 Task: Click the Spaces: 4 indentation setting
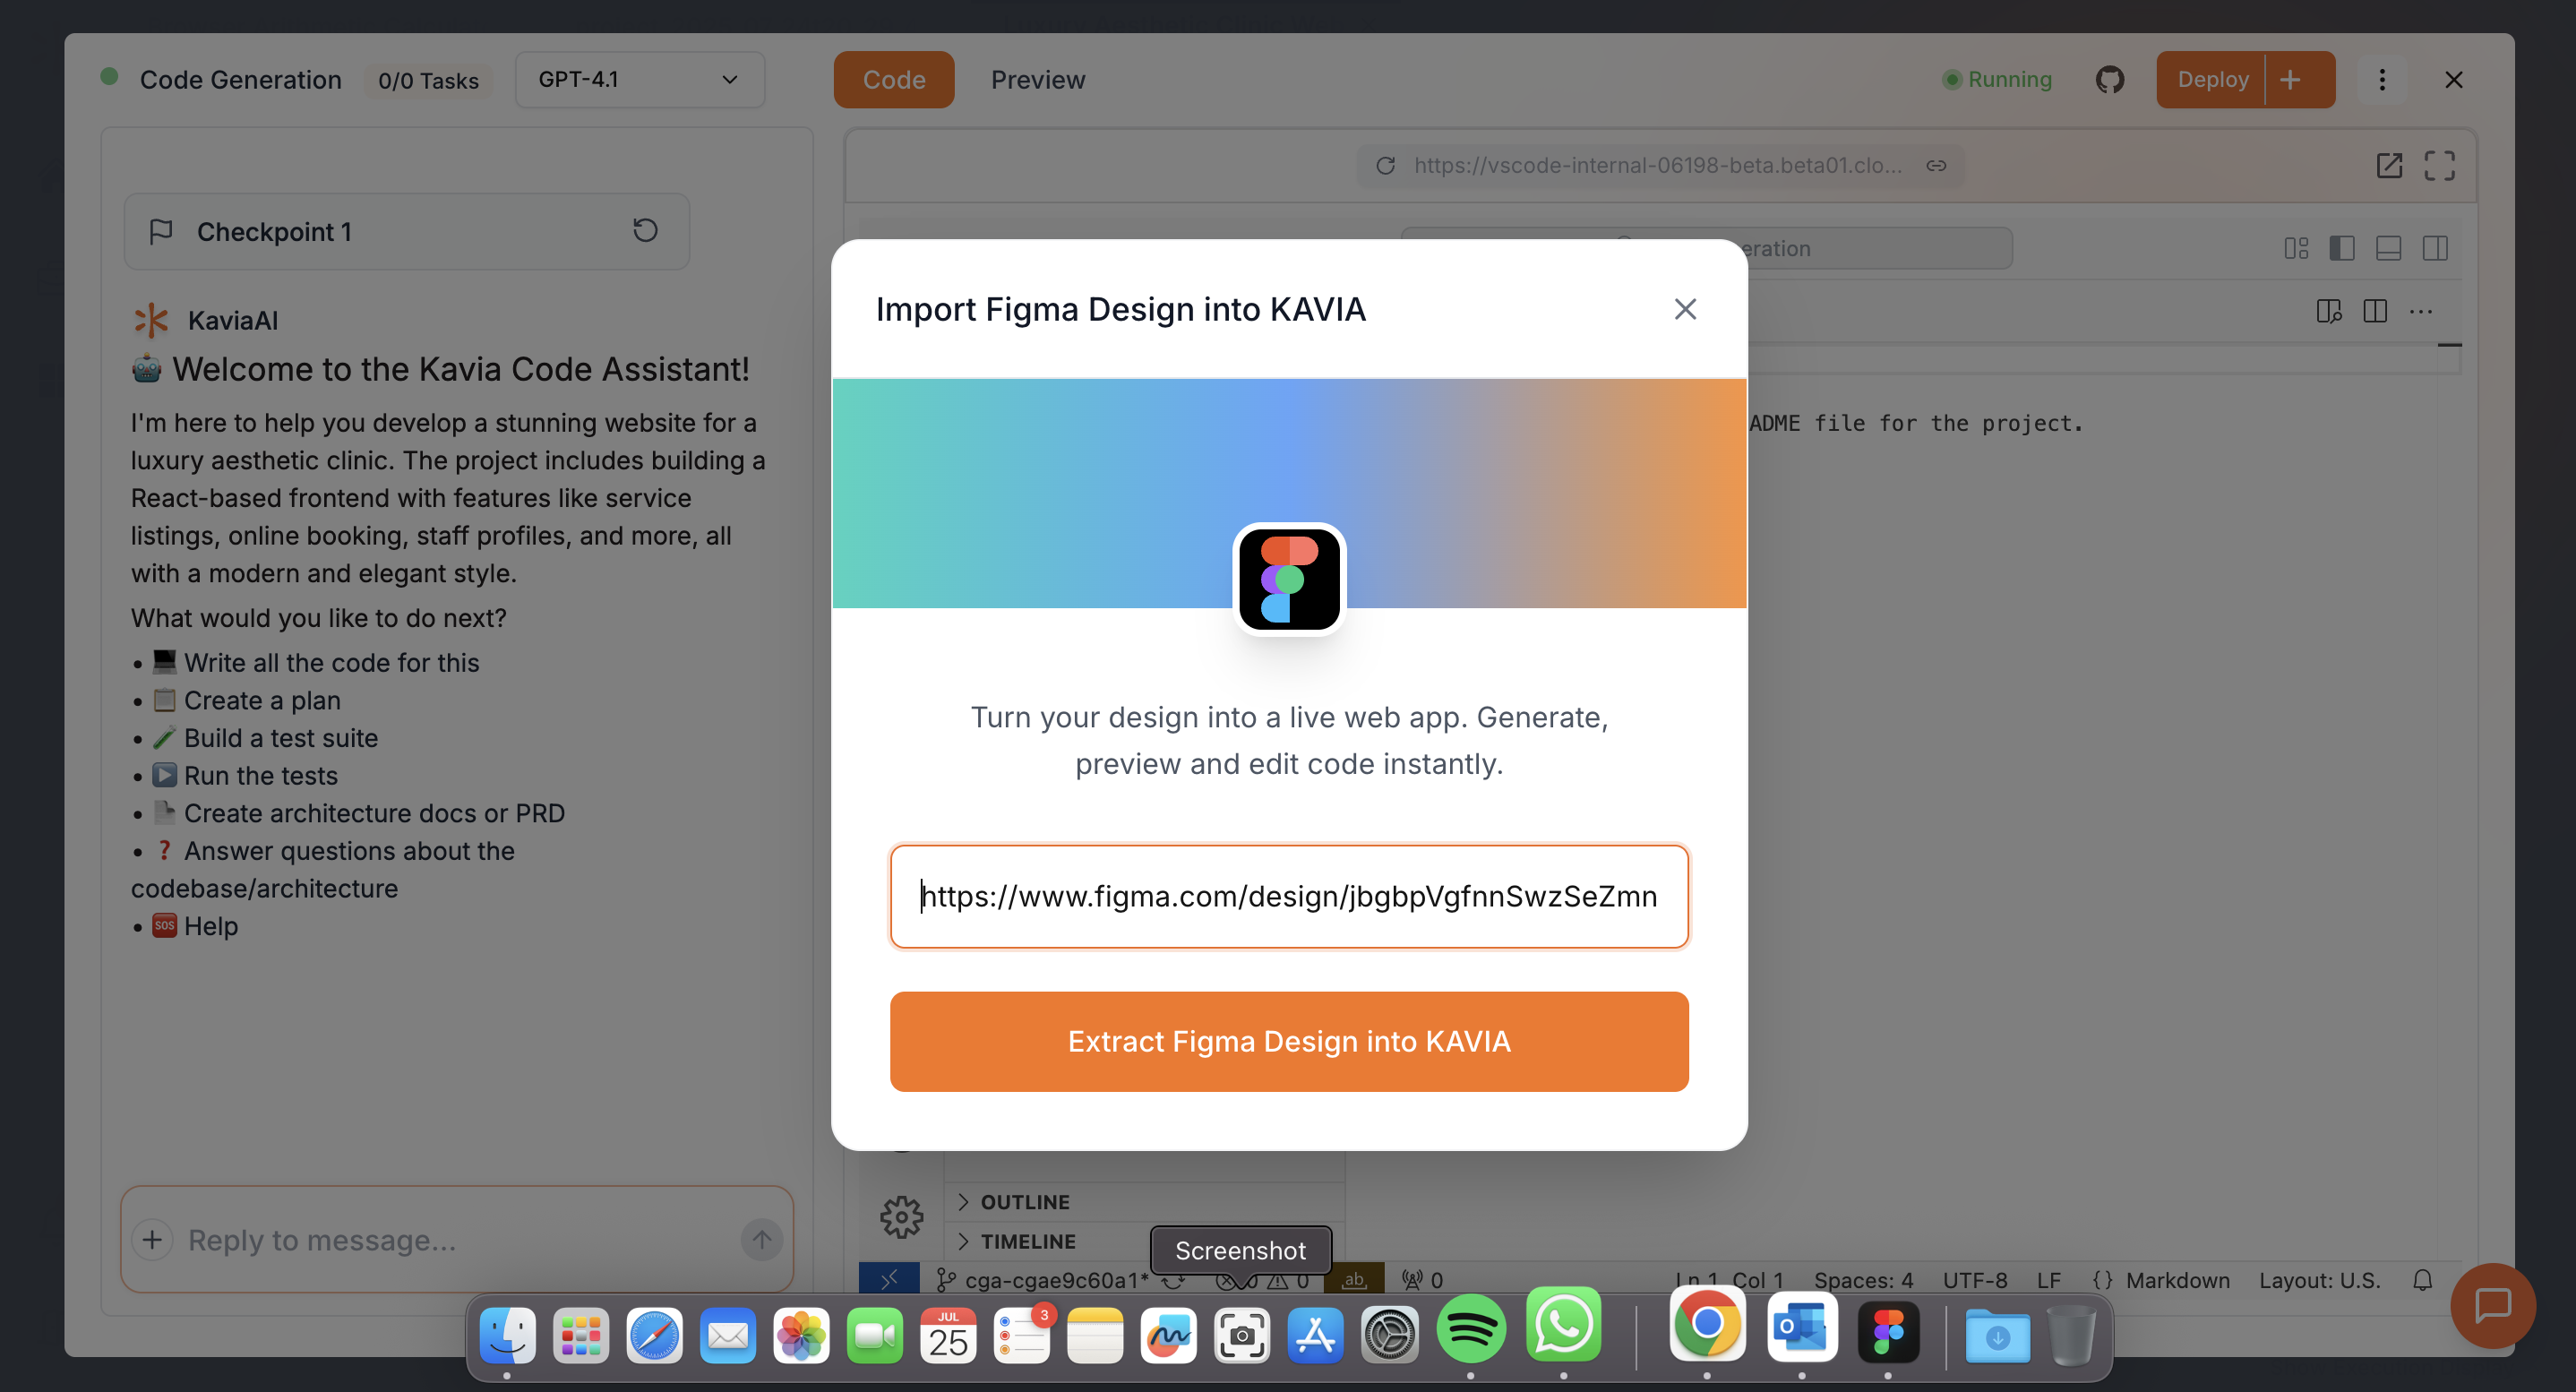pyautogui.click(x=1863, y=1280)
